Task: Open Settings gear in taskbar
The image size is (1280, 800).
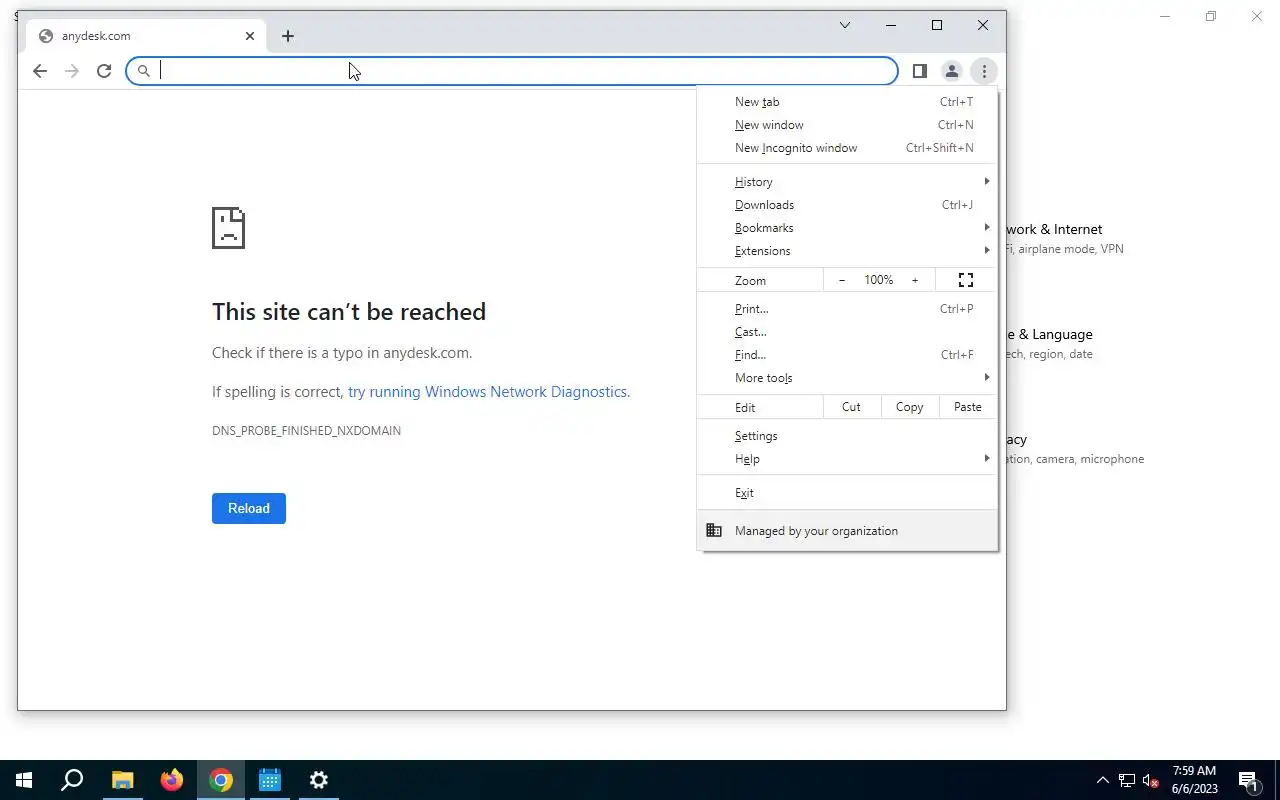Action: [x=319, y=780]
